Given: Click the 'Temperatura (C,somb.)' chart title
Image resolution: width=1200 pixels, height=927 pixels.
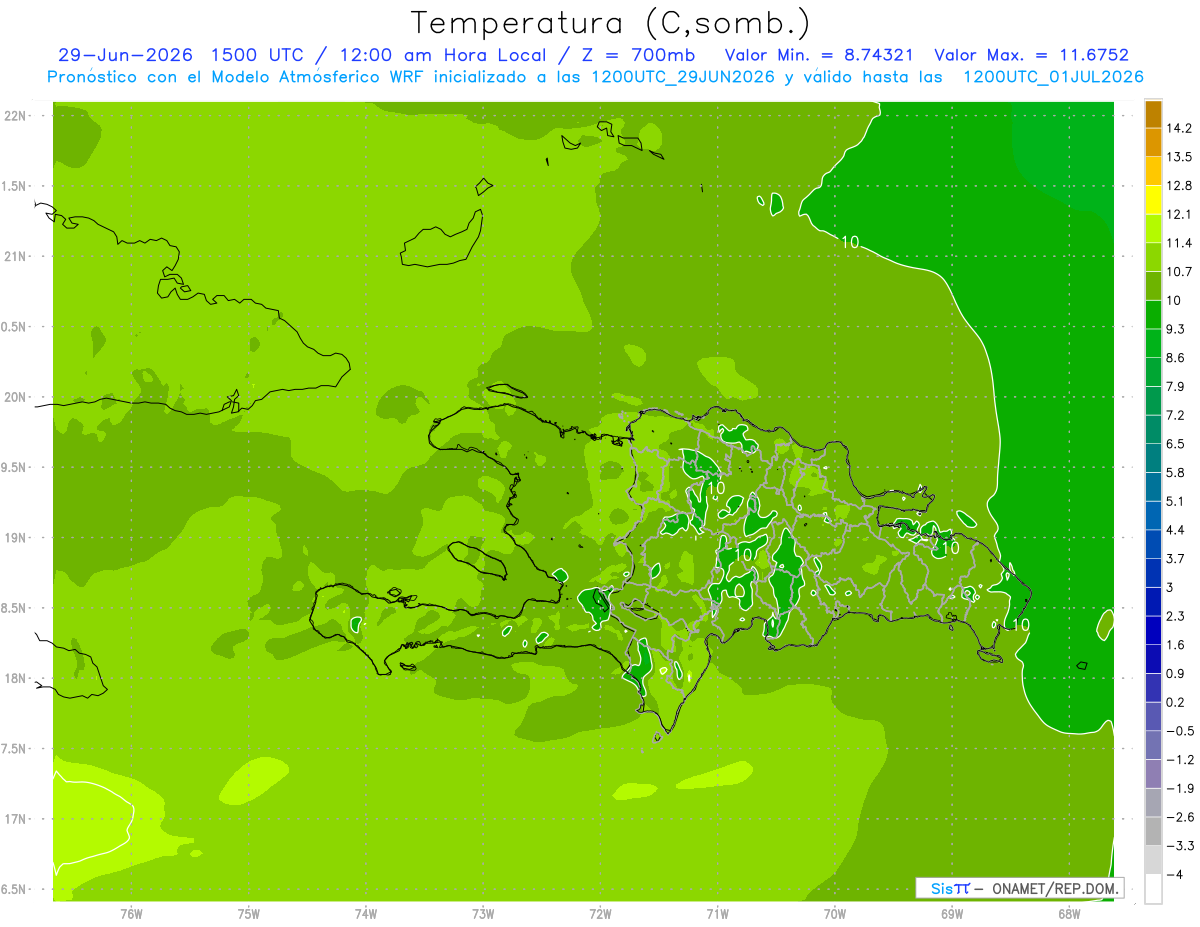Looking at the screenshot, I should click(x=610, y=22).
